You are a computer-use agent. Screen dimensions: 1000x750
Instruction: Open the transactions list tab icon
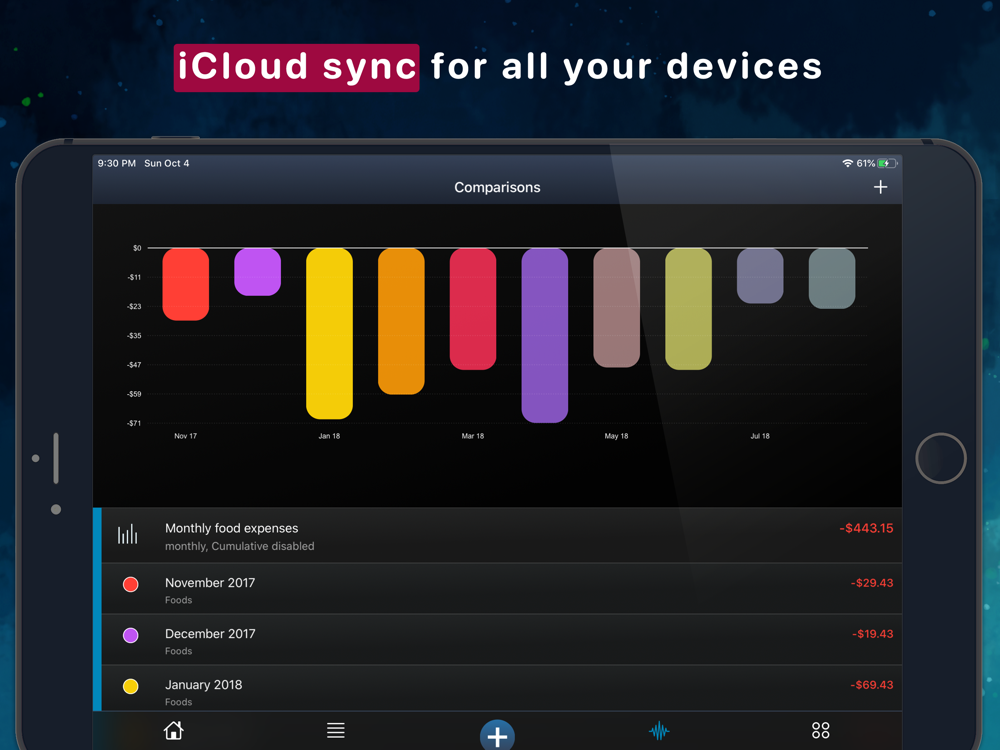click(x=335, y=730)
